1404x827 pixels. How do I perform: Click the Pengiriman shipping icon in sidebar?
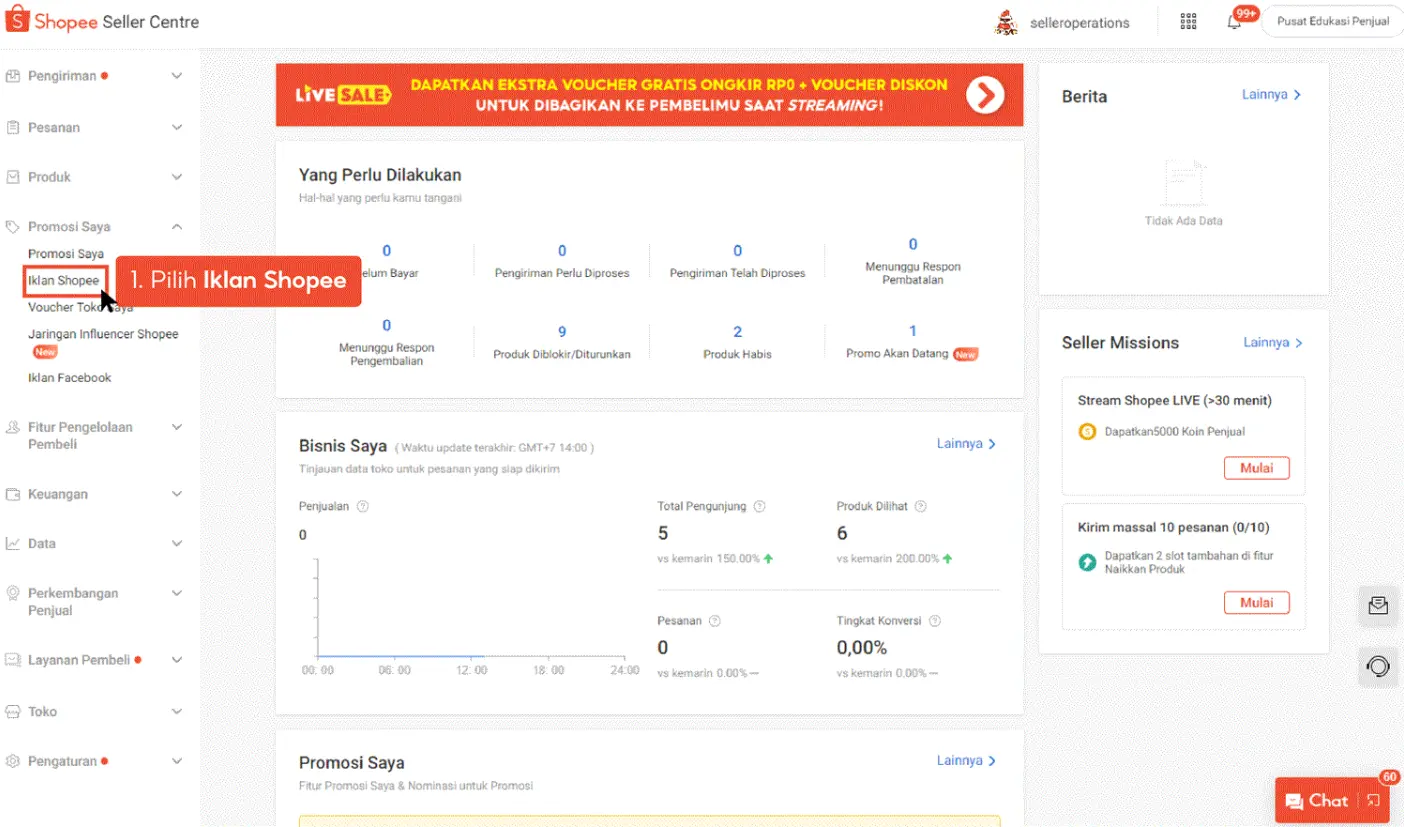[12, 75]
